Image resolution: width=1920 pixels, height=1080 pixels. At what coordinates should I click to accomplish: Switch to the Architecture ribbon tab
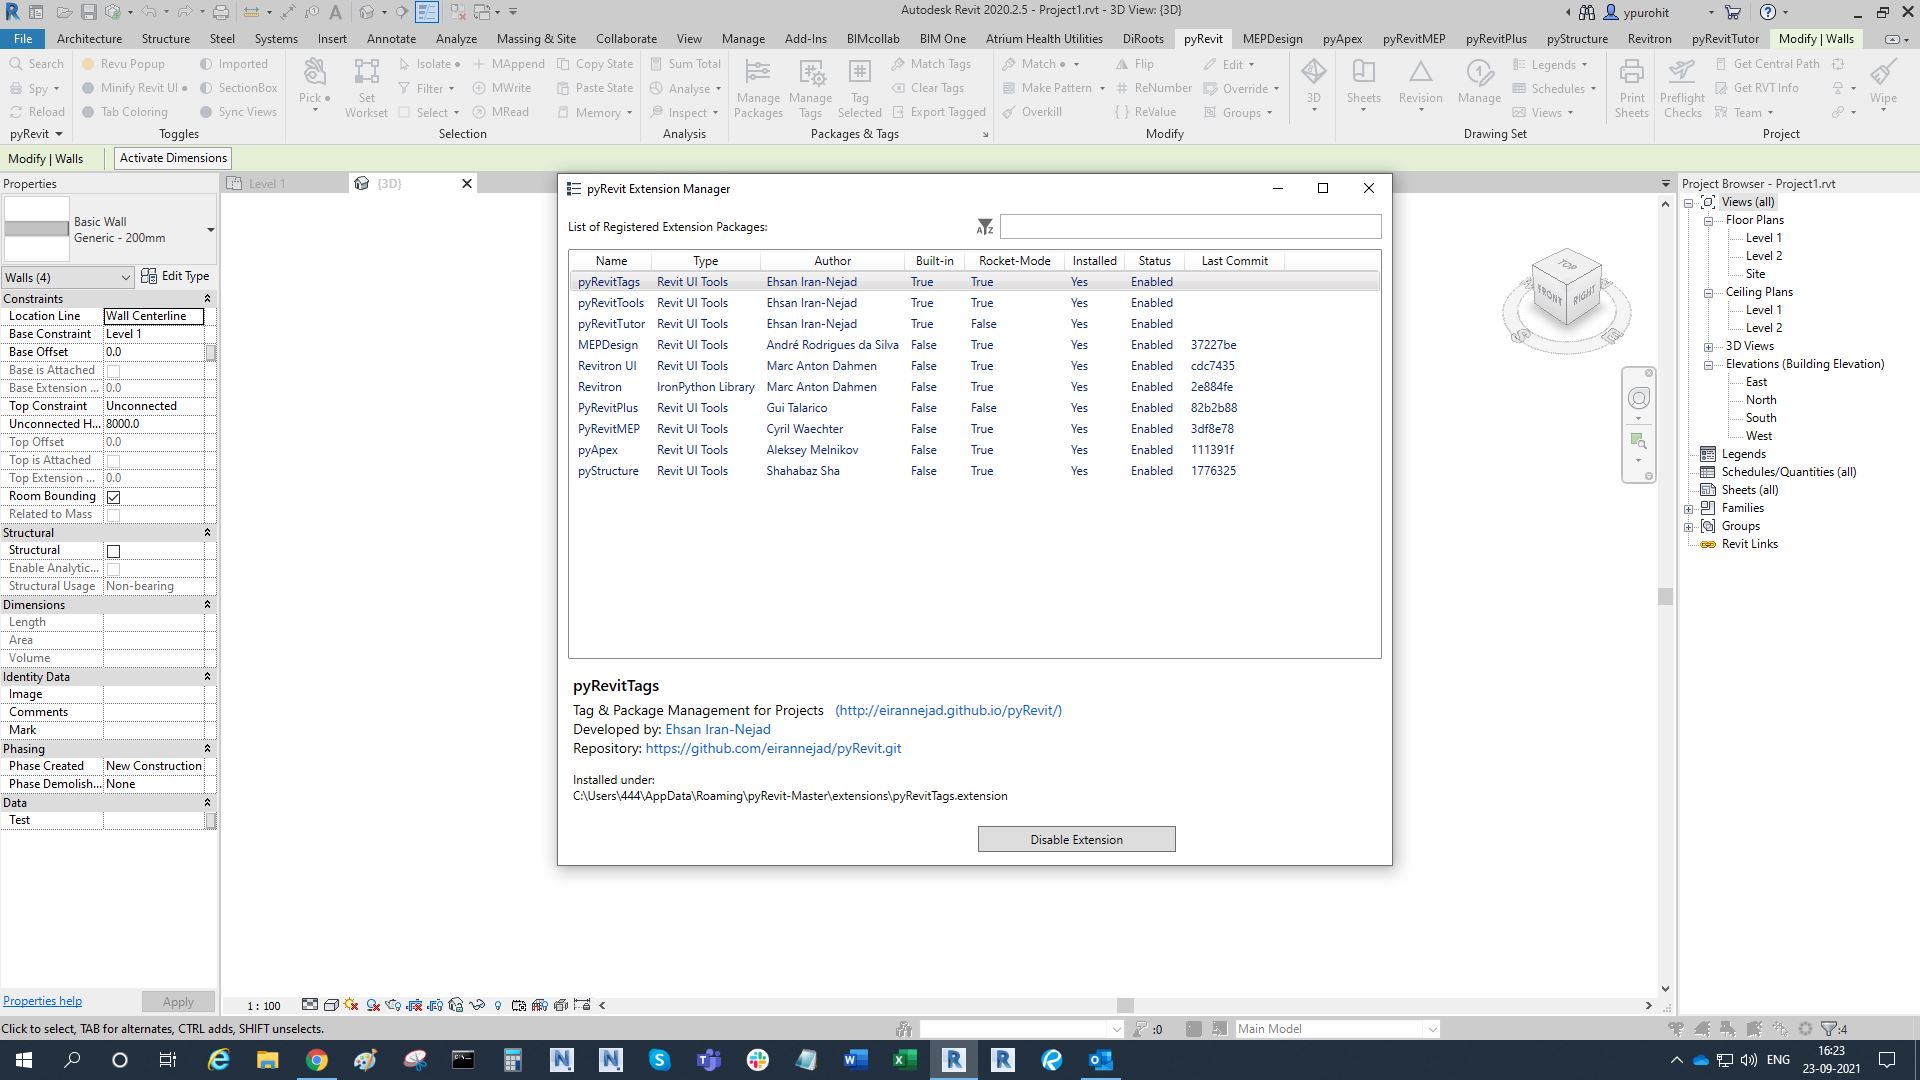point(89,38)
